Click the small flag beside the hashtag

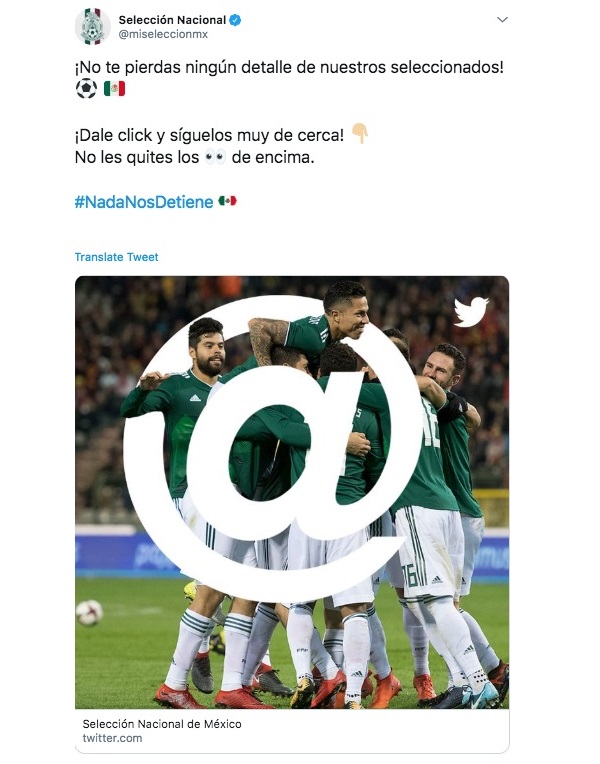pyautogui.click(x=227, y=201)
